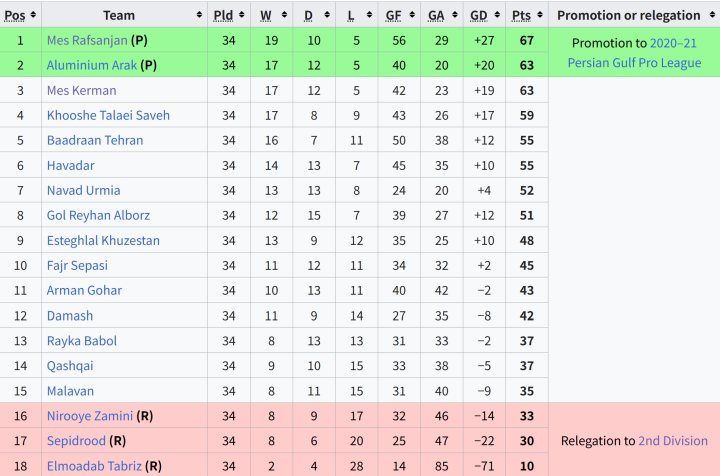Viewport: 720px width, 476px height.
Task: Click the Pts abbreviation header
Action: (521, 16)
